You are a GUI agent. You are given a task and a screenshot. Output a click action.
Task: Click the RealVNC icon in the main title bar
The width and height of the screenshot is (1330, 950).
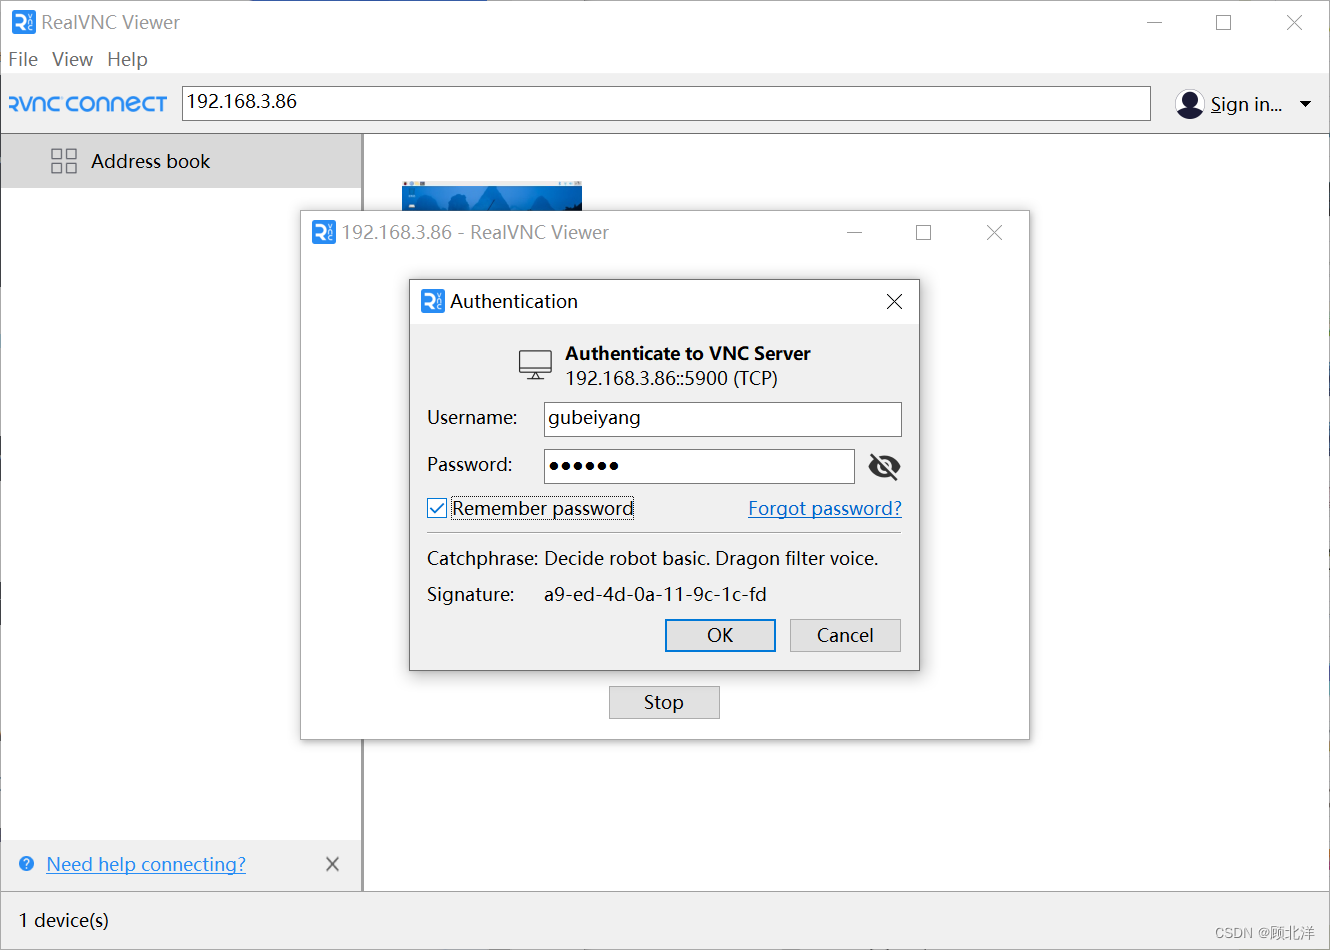click(x=23, y=22)
